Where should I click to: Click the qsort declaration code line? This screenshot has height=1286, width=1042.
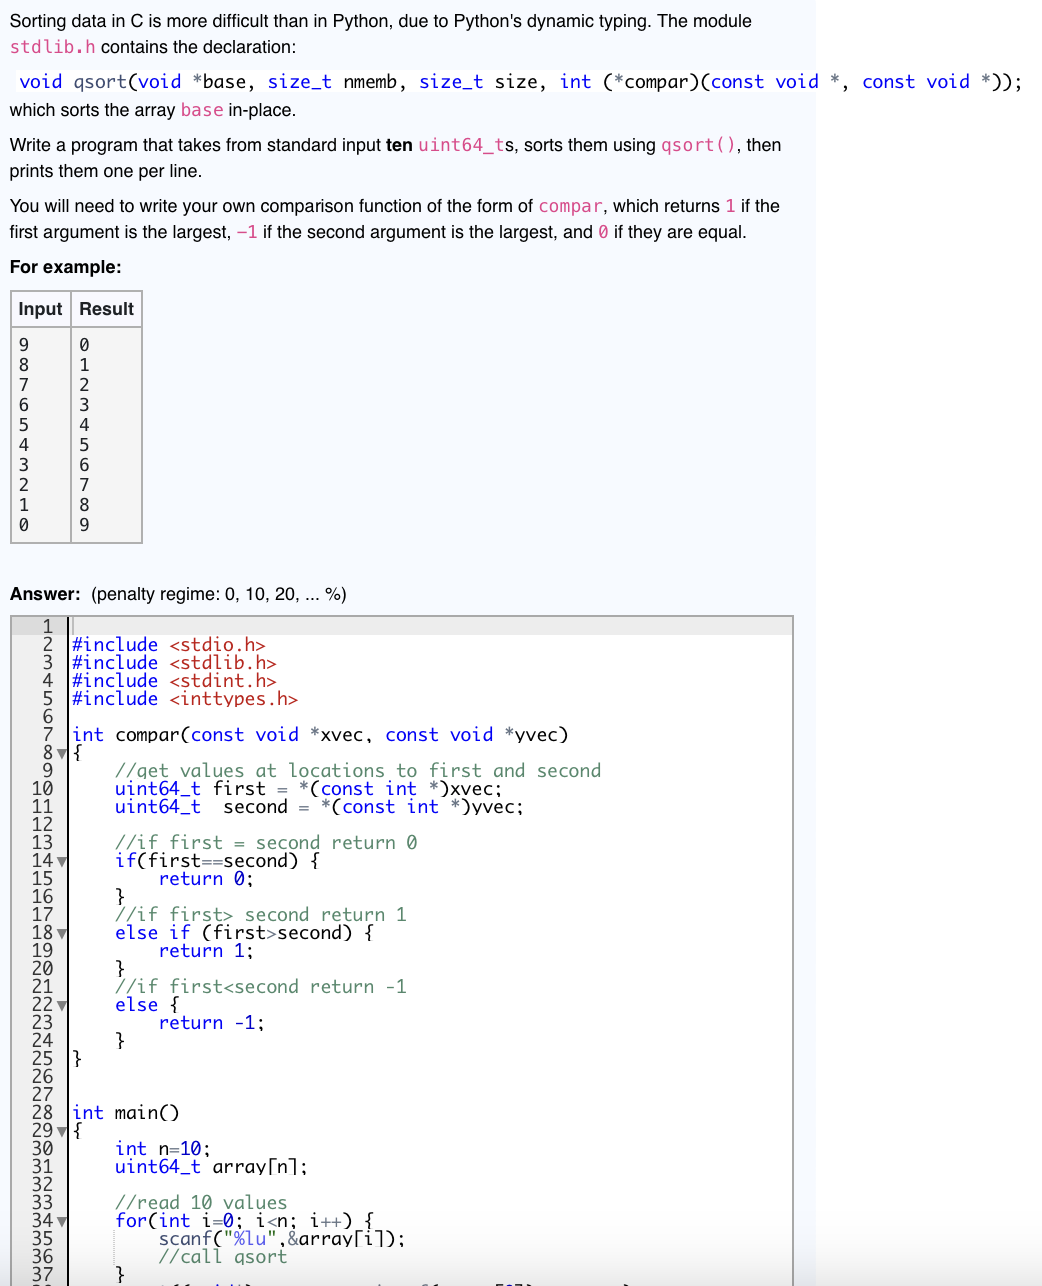tap(521, 82)
